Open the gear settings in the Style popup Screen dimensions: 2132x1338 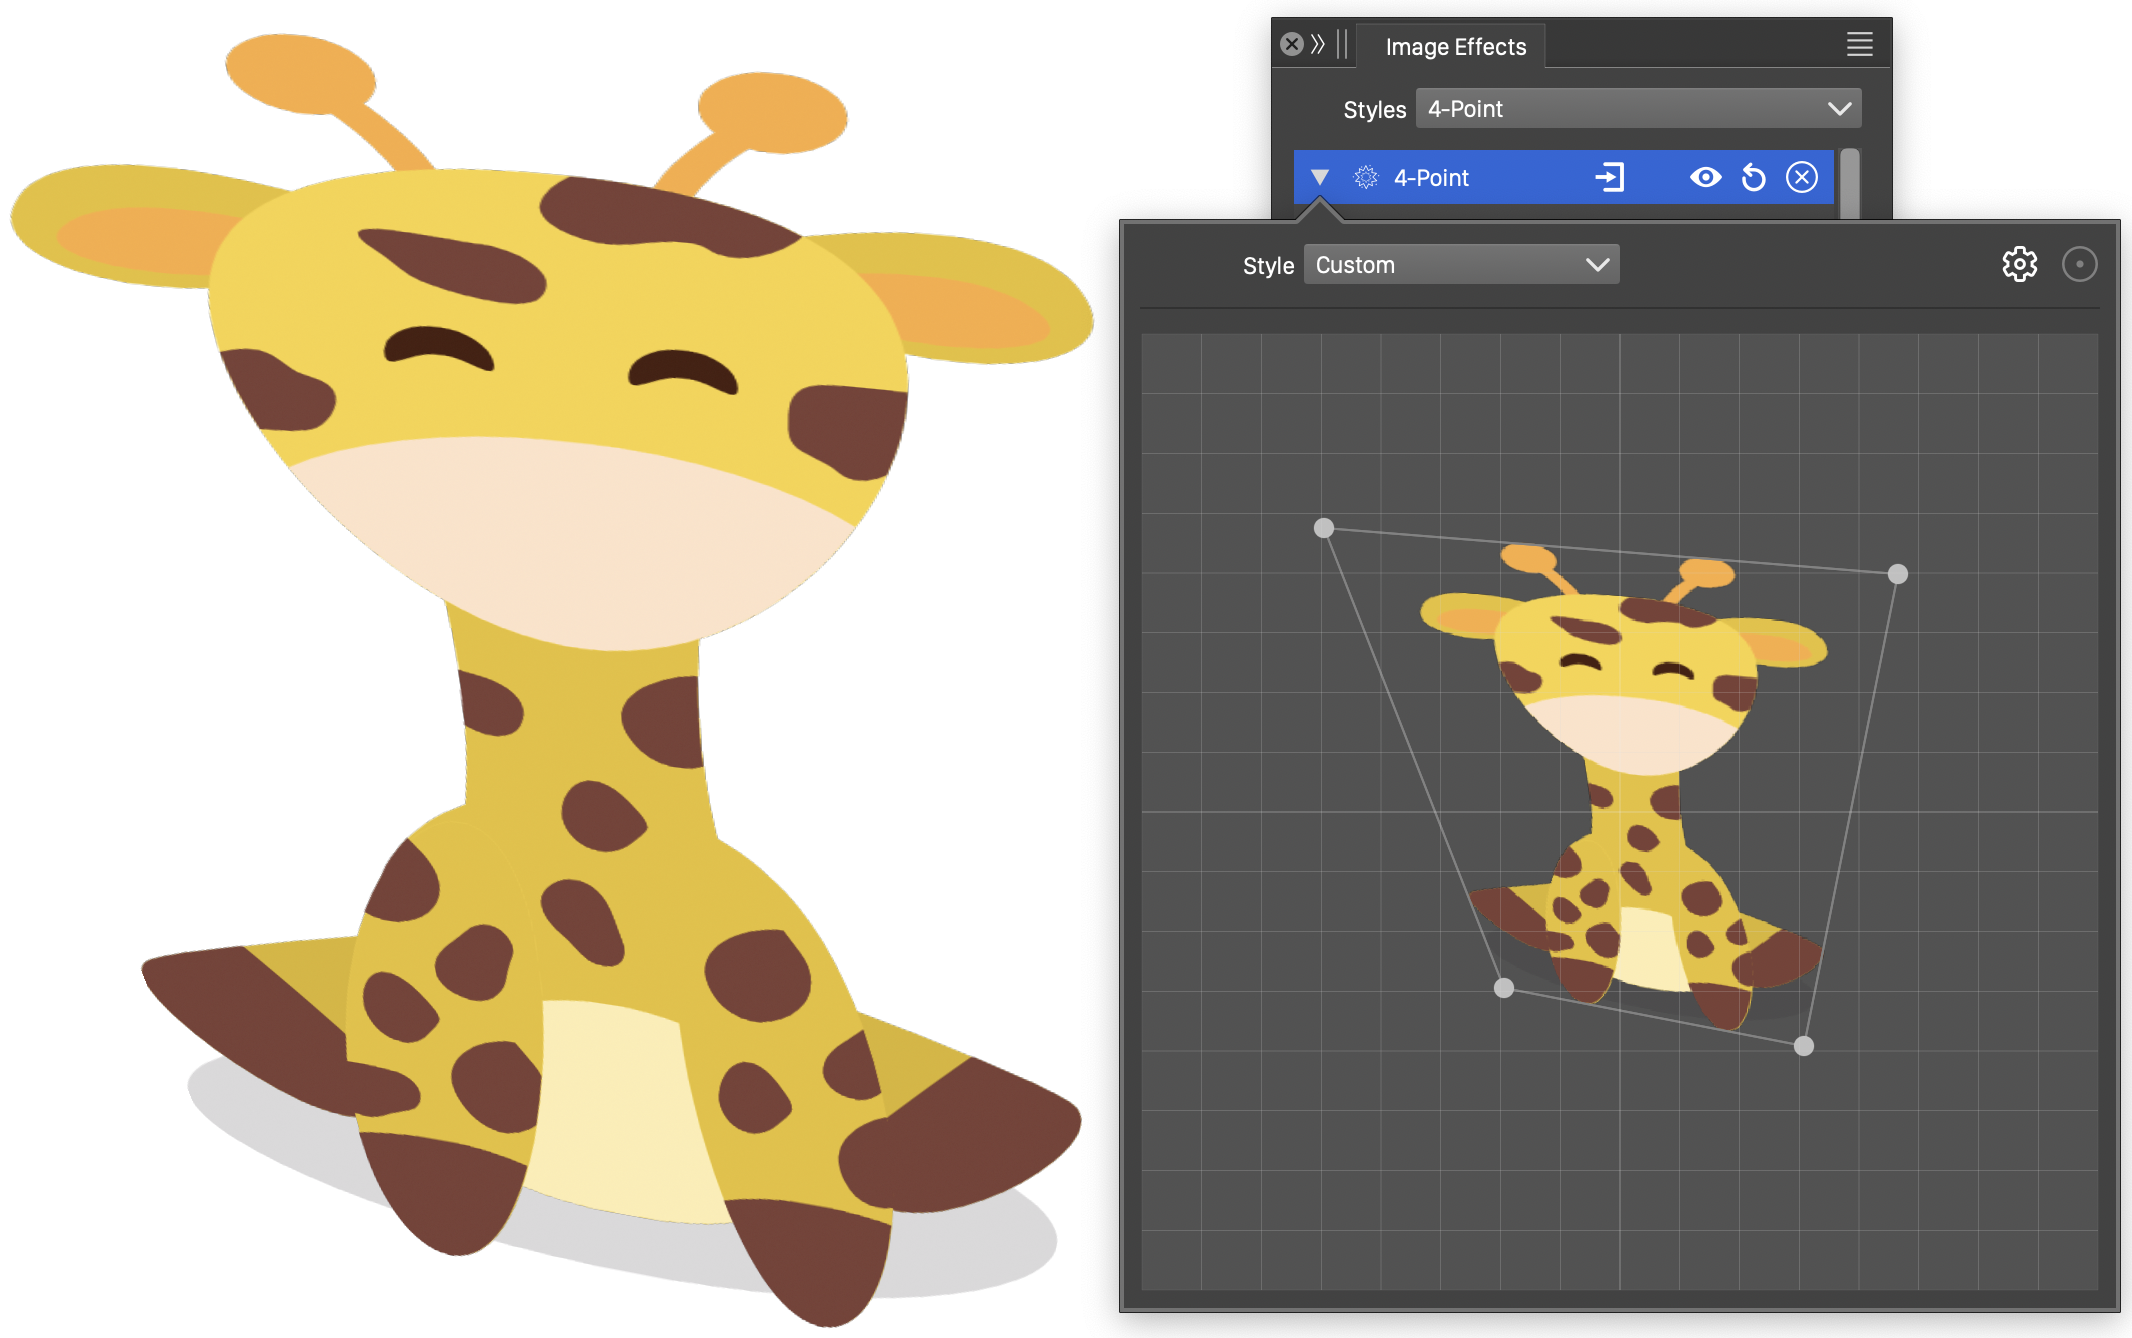2019,264
